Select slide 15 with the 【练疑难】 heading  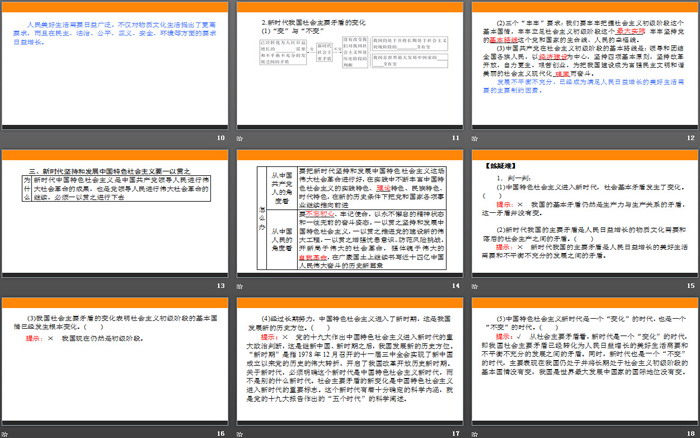click(584, 211)
